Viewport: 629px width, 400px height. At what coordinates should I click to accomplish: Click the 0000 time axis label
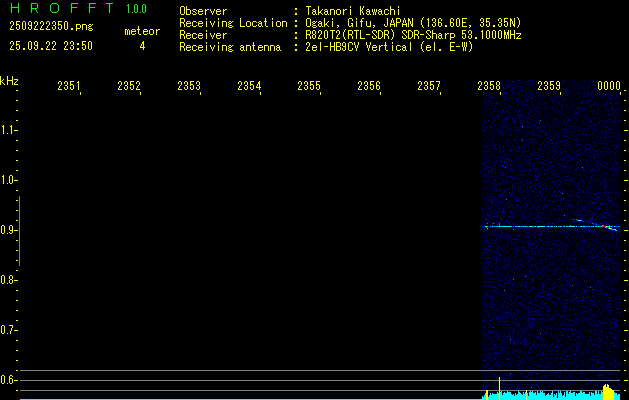[x=609, y=86]
